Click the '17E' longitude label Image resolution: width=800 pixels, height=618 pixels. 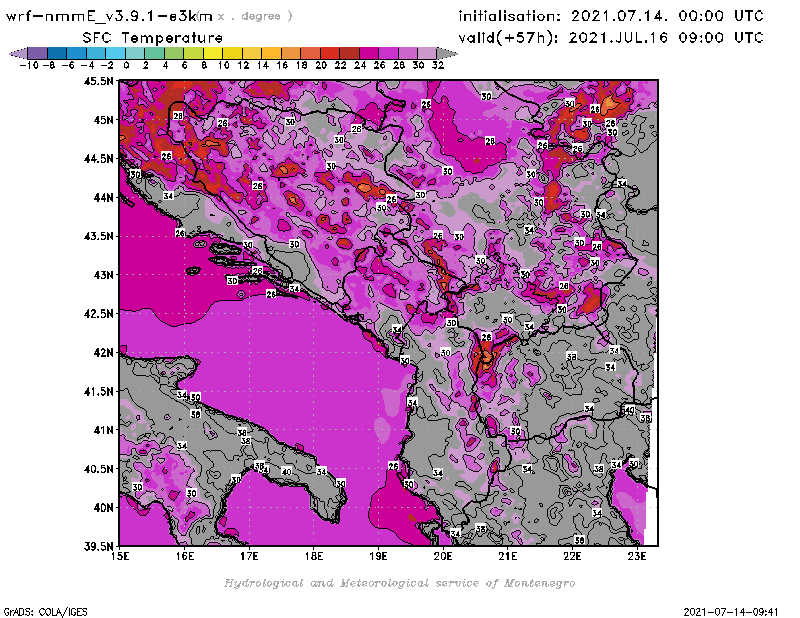(249, 556)
